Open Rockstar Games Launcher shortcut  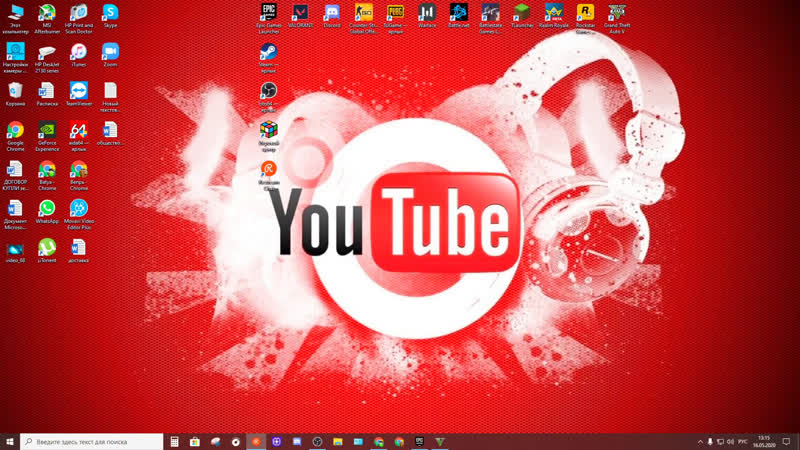pyautogui.click(x=585, y=18)
